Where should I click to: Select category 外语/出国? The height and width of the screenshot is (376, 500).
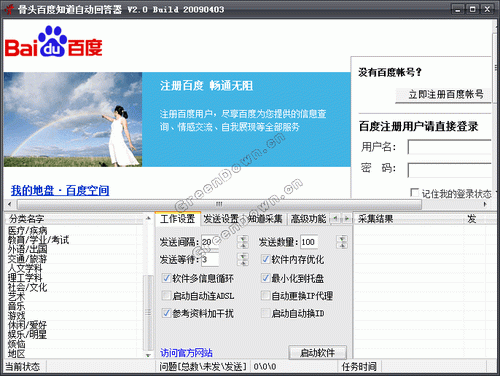(28, 249)
